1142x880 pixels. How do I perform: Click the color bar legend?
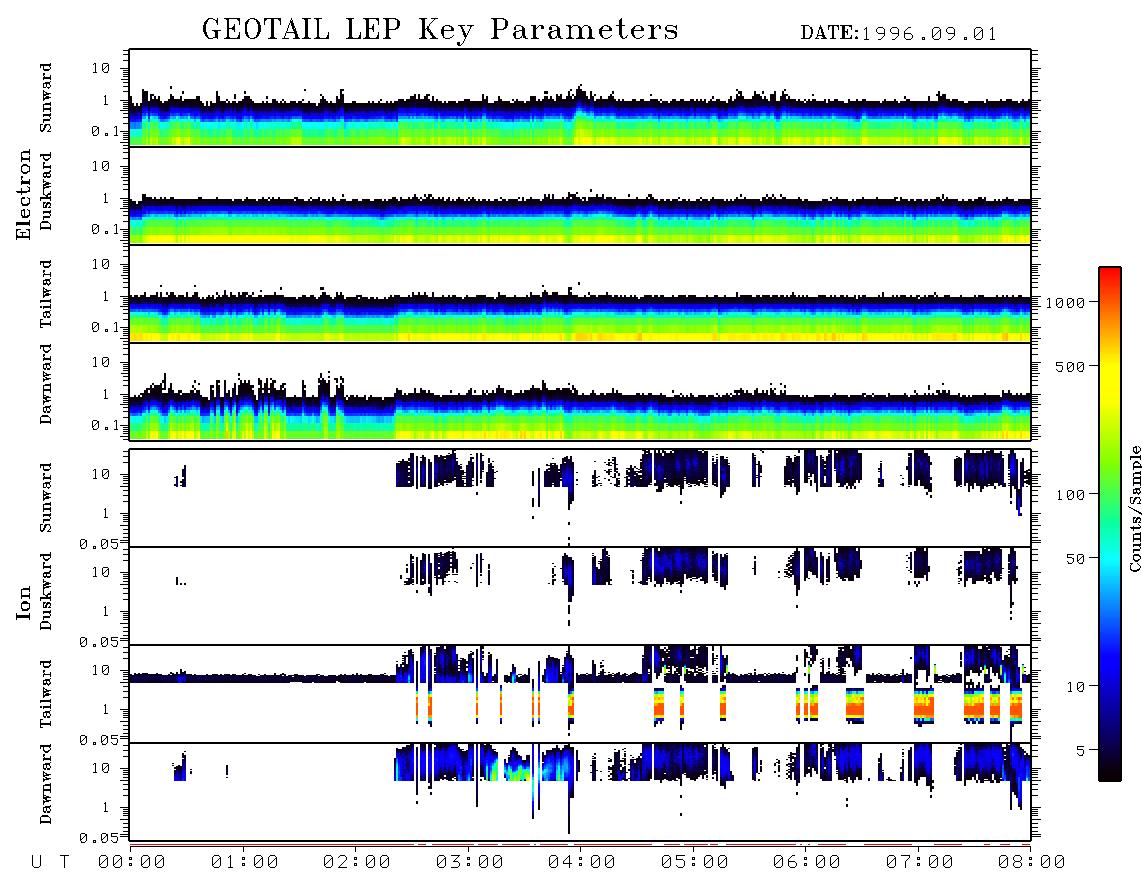[x=1109, y=524]
